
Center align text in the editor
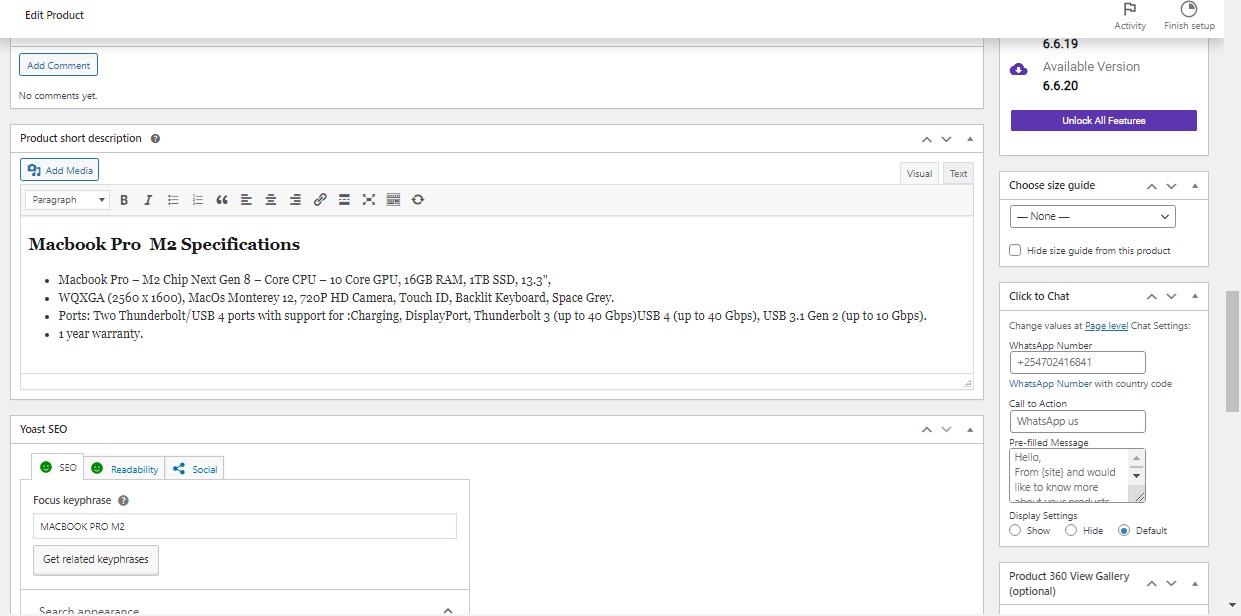pos(271,200)
